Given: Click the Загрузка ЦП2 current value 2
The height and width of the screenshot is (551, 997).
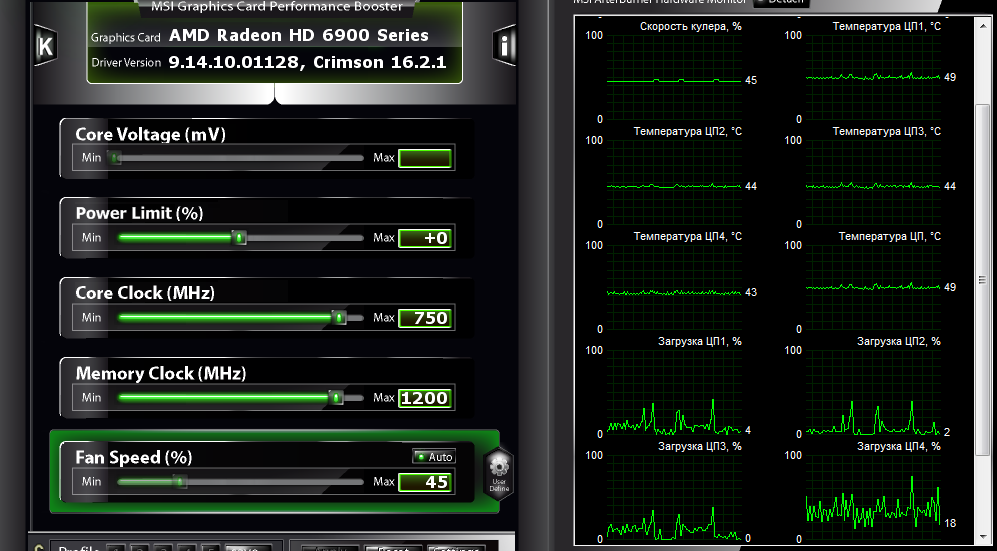Looking at the screenshot, I should coord(947,432).
